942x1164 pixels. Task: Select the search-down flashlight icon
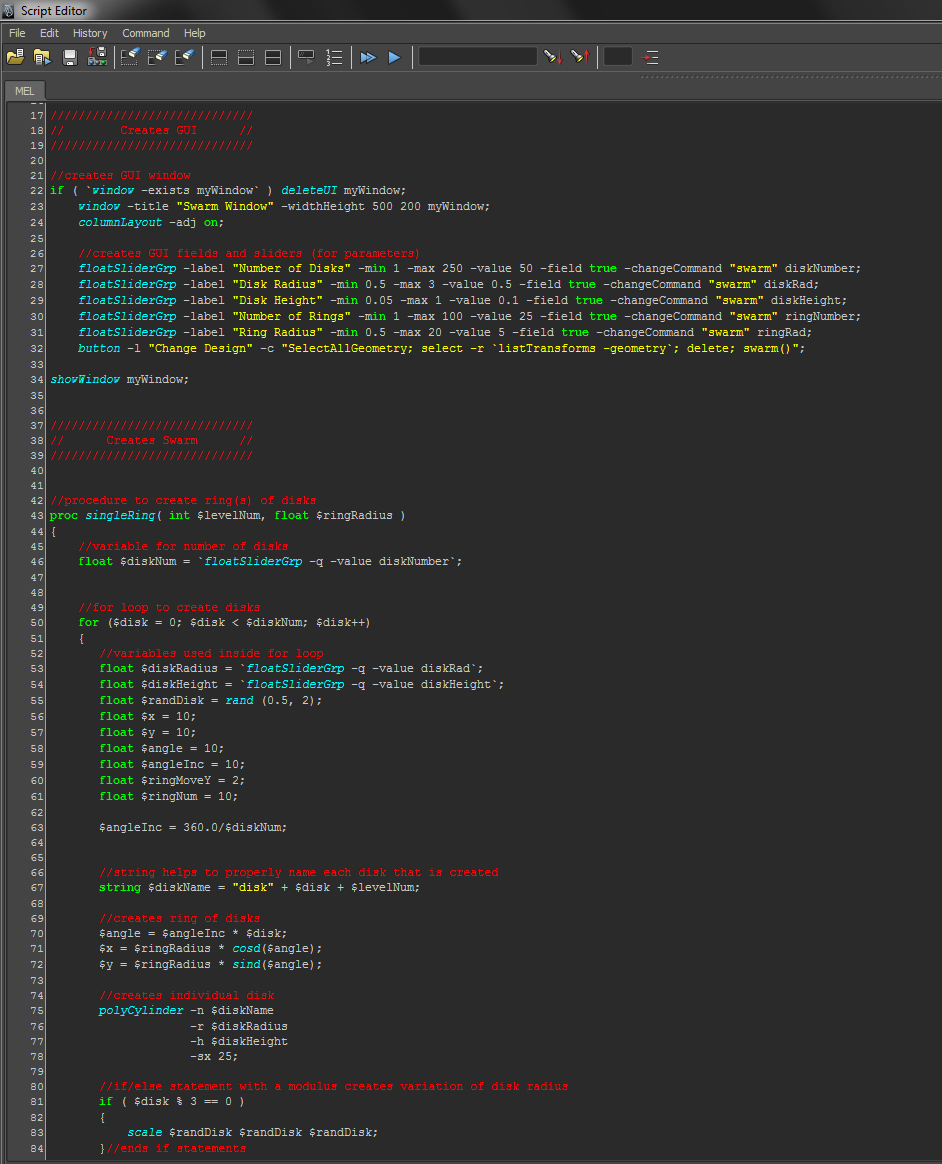(x=551, y=57)
